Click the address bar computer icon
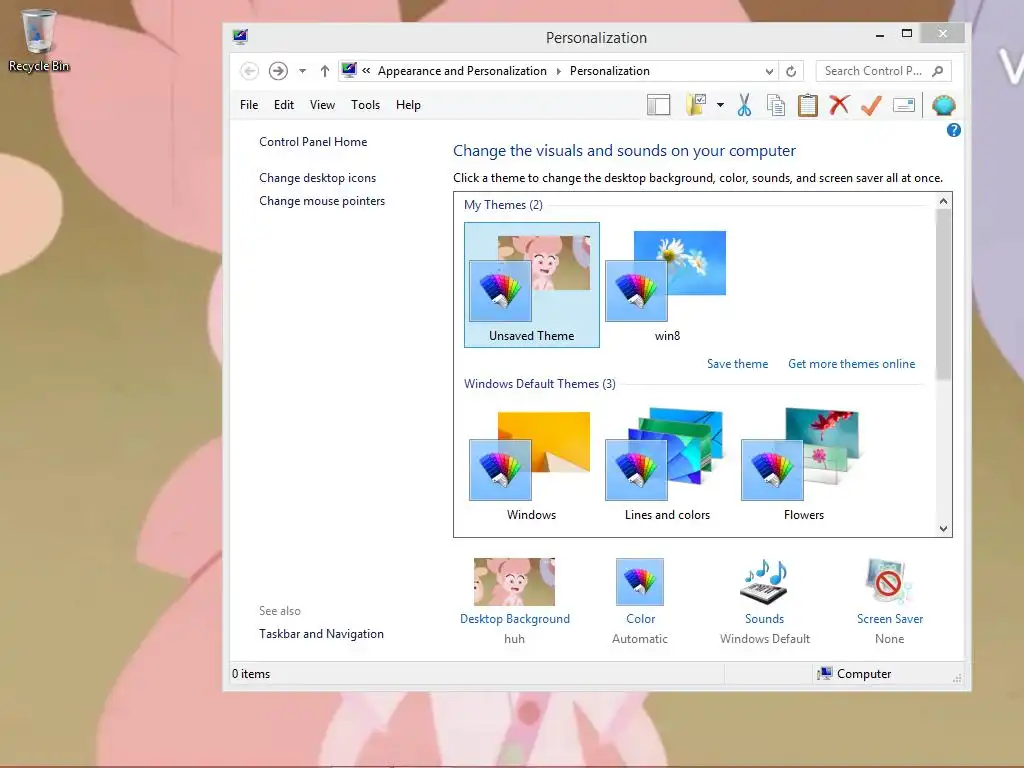The width and height of the screenshot is (1024, 768). click(x=349, y=70)
